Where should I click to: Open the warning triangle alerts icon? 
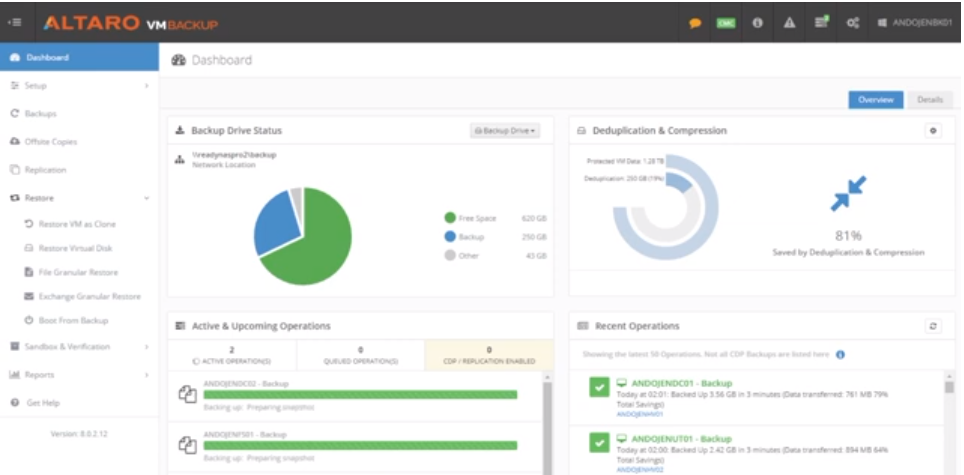tap(789, 24)
